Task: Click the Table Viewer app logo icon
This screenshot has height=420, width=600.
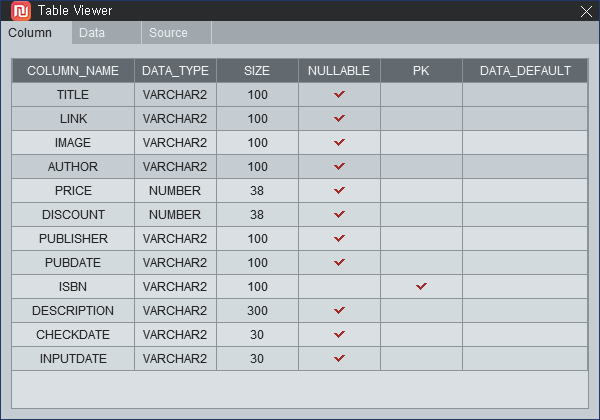Action: coord(21,10)
